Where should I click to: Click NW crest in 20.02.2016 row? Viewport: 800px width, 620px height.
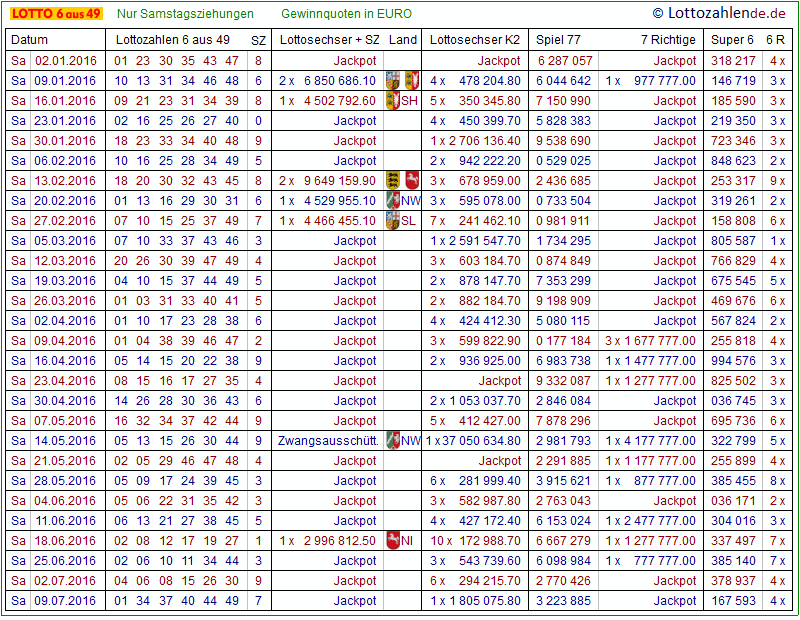[392, 200]
